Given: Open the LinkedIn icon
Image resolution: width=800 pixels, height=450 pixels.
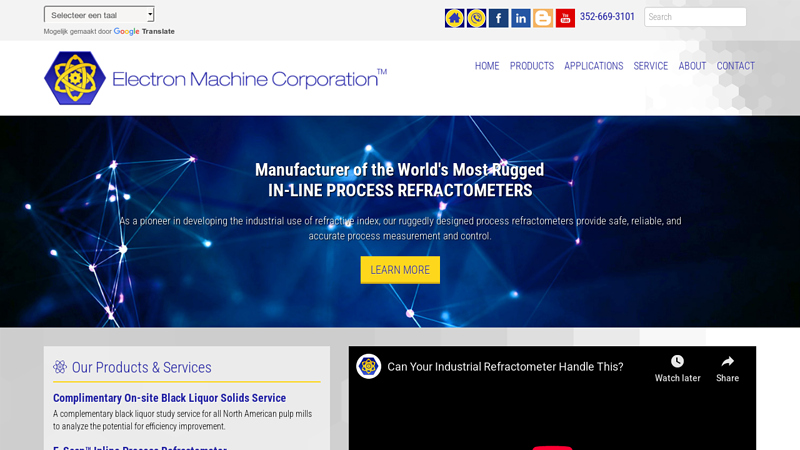Looking at the screenshot, I should pyautogui.click(x=520, y=18).
